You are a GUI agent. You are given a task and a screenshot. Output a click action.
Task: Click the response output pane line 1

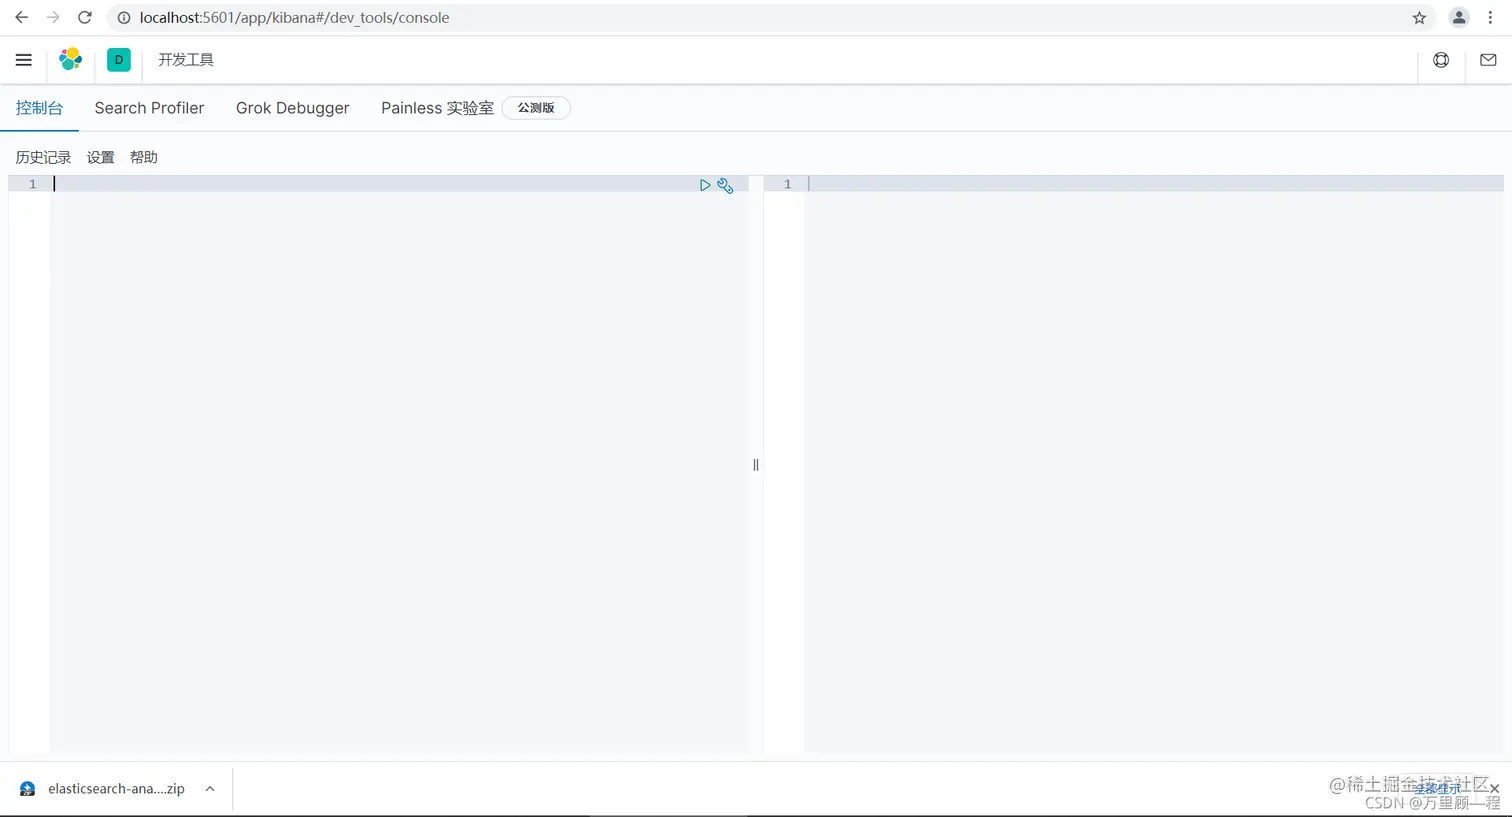[1155, 184]
